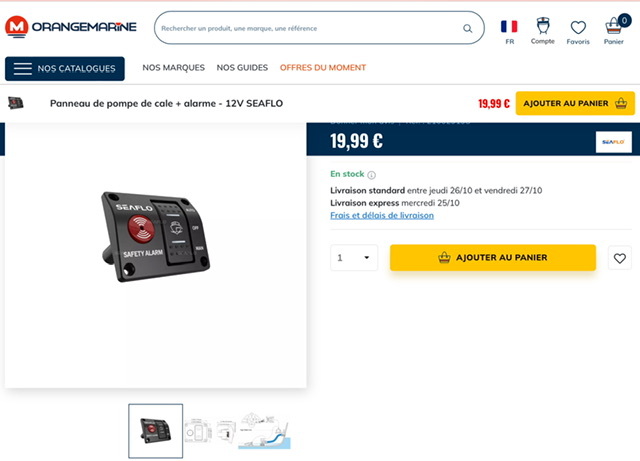Click the Frais et délais de livraison link
Screen dimensions: 640x461
(x=382, y=215)
